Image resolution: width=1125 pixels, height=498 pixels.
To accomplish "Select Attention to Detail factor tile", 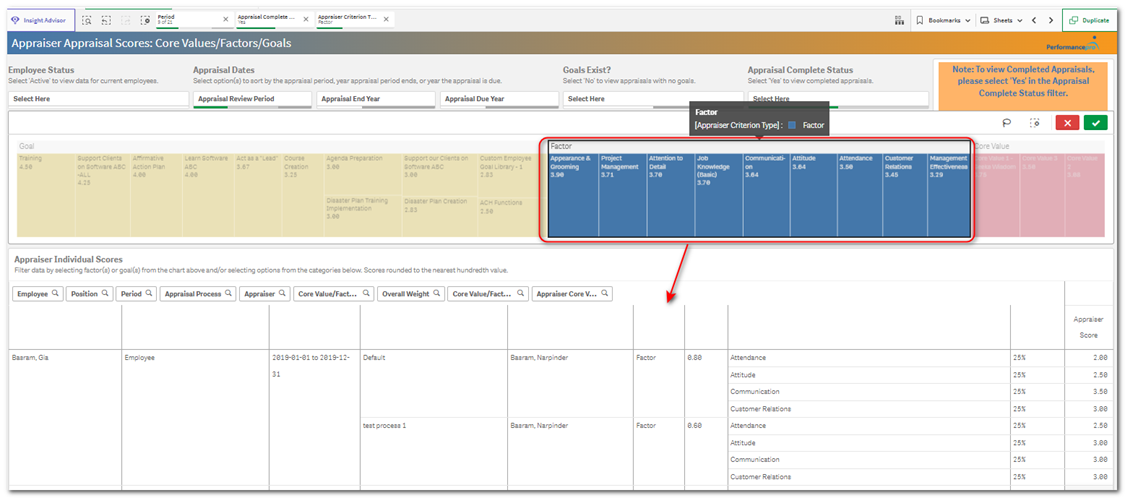I will (x=670, y=194).
